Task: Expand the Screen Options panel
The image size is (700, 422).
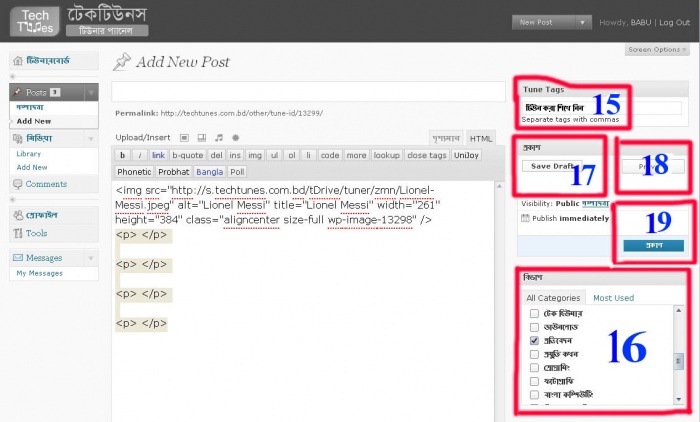Action: (657, 50)
